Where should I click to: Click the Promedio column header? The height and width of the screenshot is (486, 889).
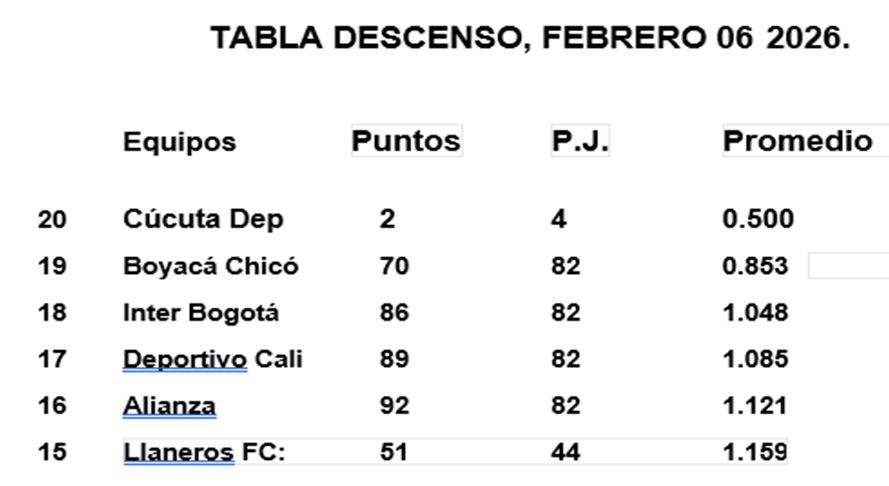pyautogui.click(x=797, y=141)
